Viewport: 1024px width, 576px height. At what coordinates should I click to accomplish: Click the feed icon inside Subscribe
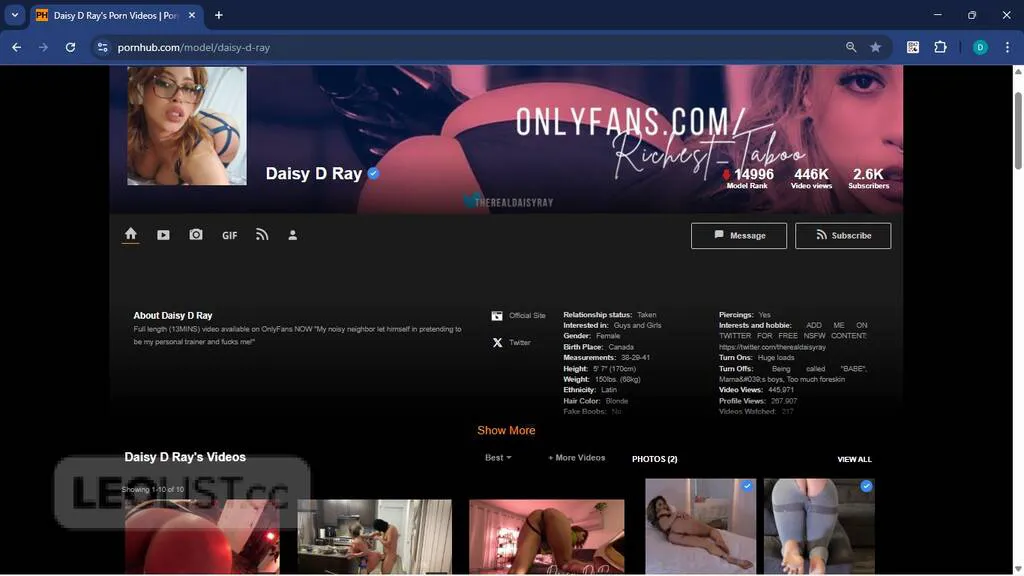pos(822,234)
